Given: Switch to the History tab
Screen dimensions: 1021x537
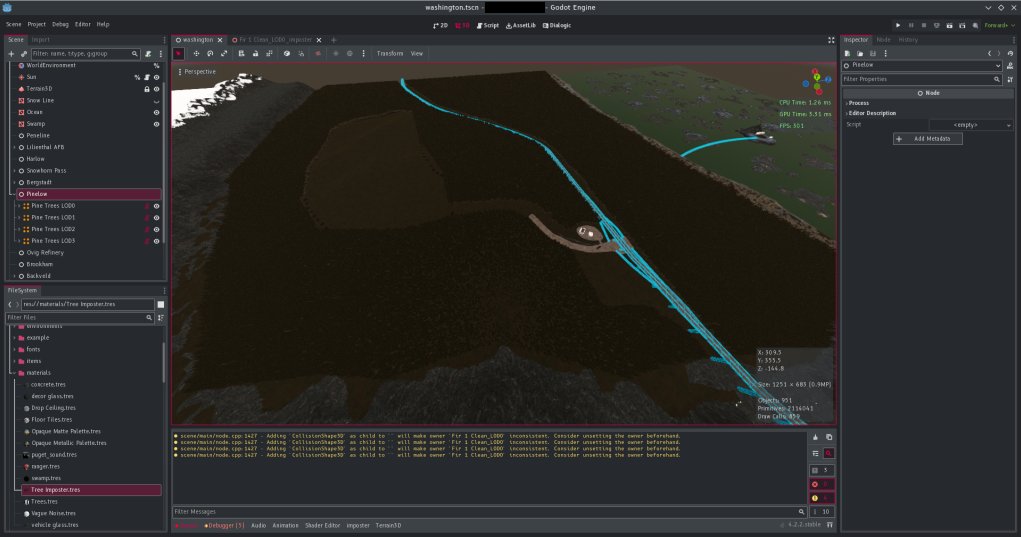Looking at the screenshot, I should tap(908, 40).
